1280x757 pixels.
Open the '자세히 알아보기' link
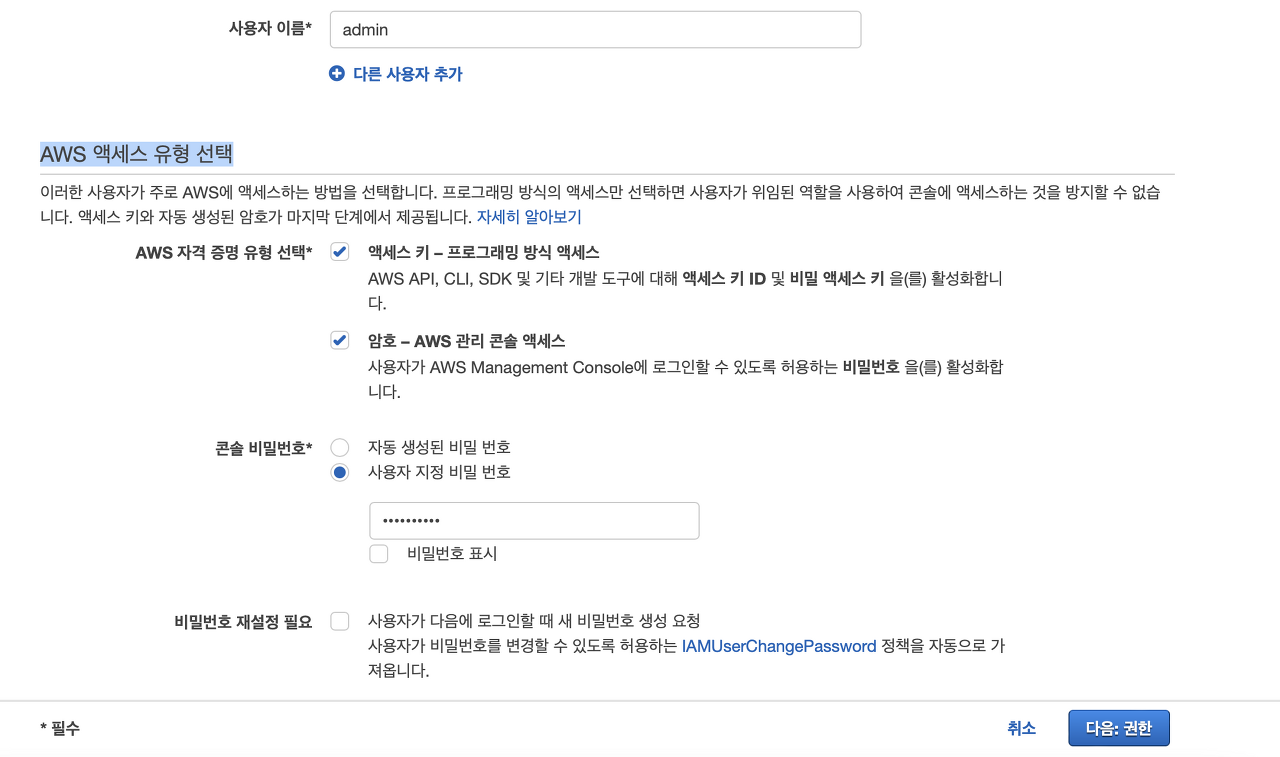[529, 216]
